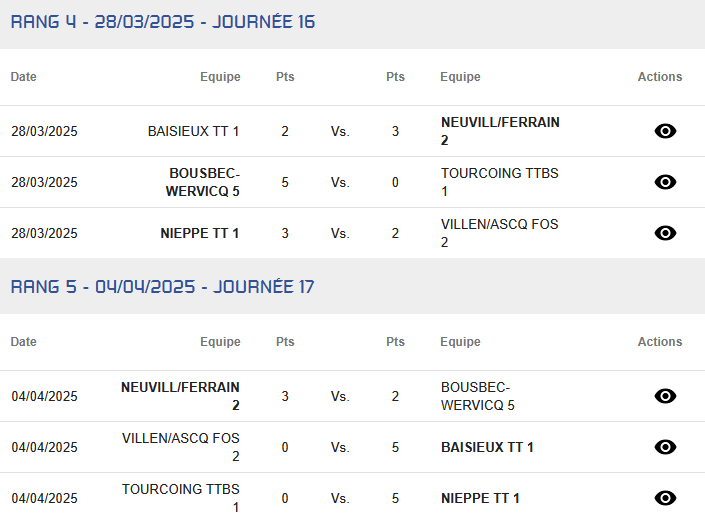Click BAISIEUX TT 1 in the 04/04/2025 row
705x523 pixels.
click(487, 447)
